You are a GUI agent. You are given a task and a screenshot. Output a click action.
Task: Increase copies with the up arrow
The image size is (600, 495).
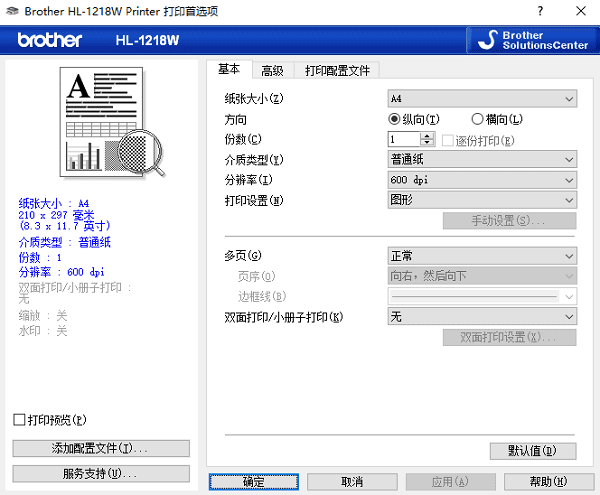[x=428, y=136]
